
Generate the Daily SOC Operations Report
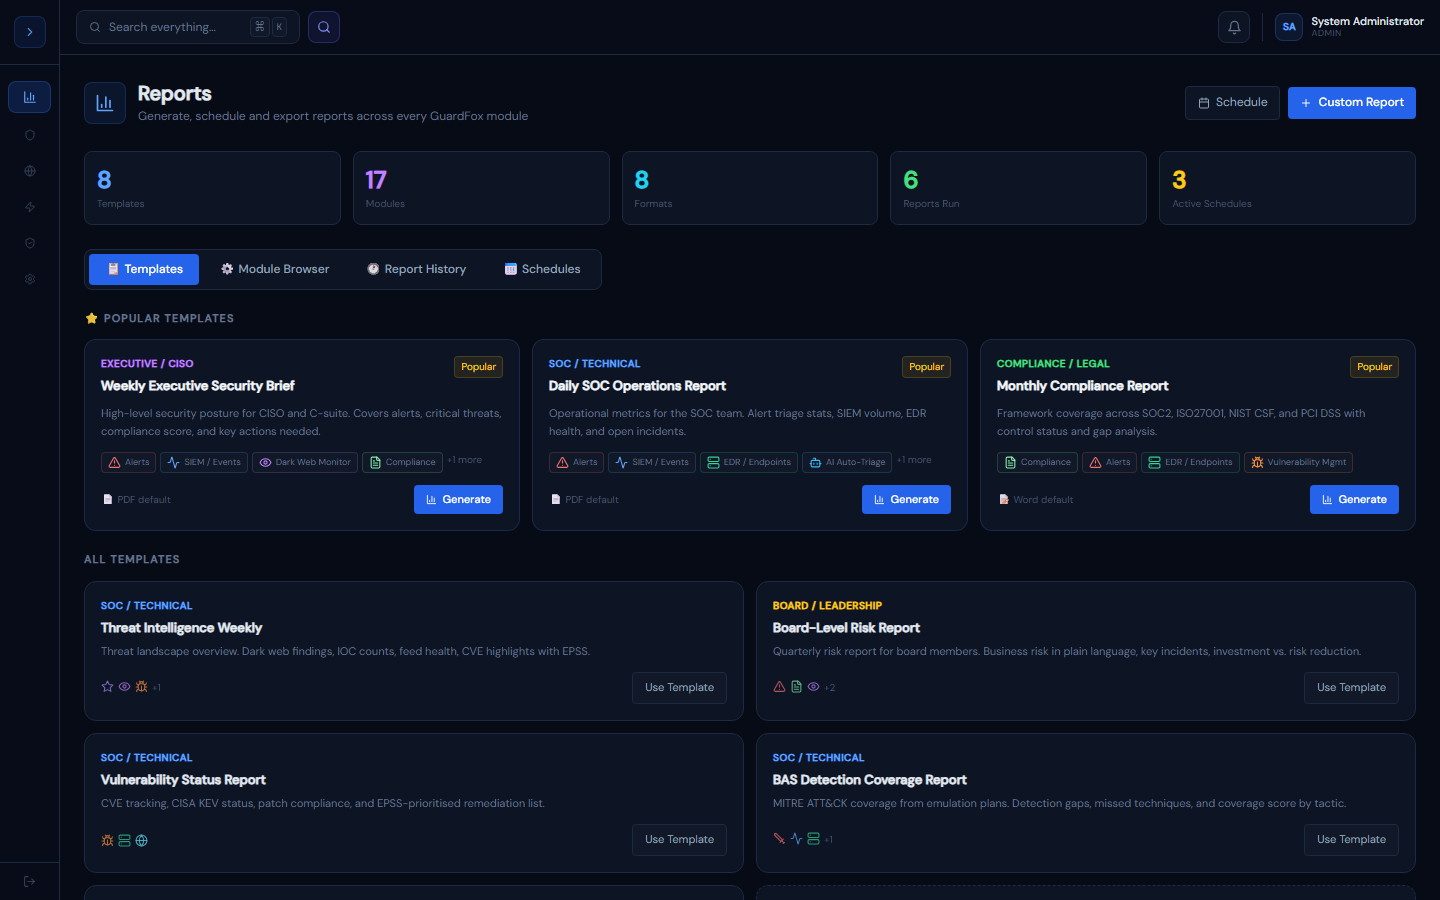pyautogui.click(x=906, y=499)
